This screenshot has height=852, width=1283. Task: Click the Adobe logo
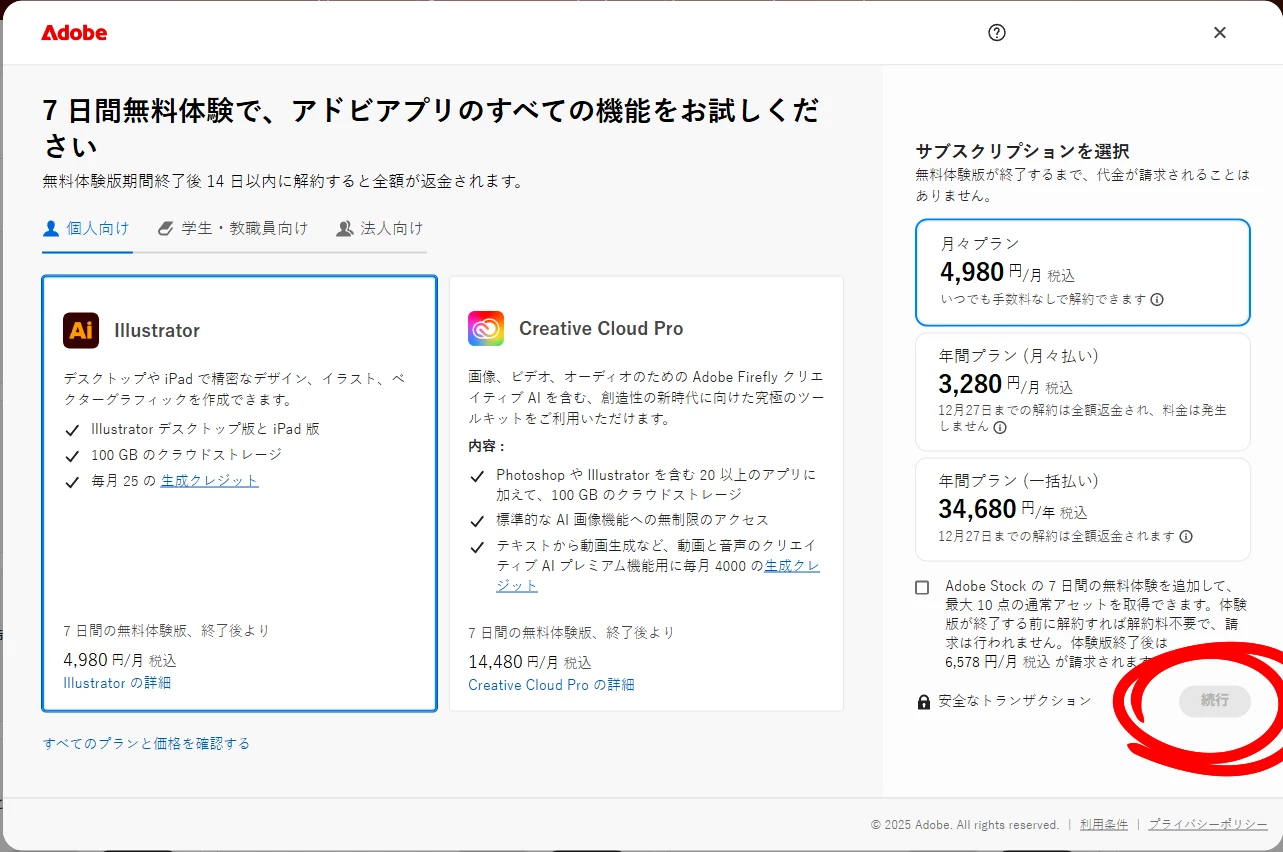pyautogui.click(x=74, y=33)
